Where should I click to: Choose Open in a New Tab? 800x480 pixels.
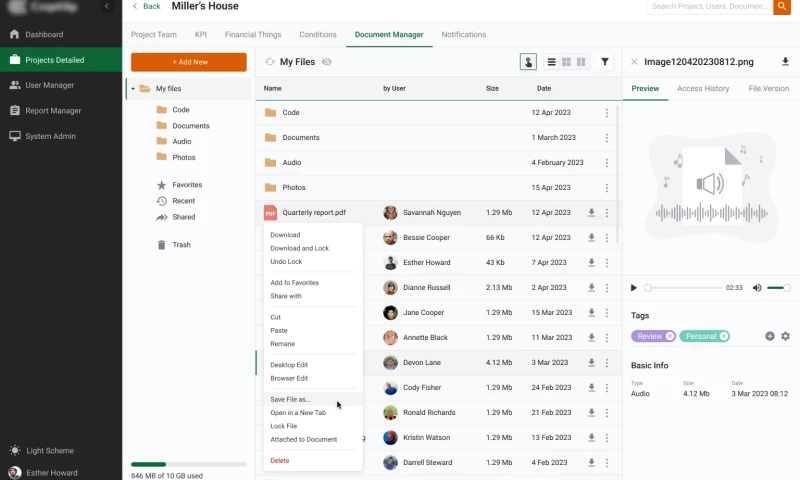298,413
